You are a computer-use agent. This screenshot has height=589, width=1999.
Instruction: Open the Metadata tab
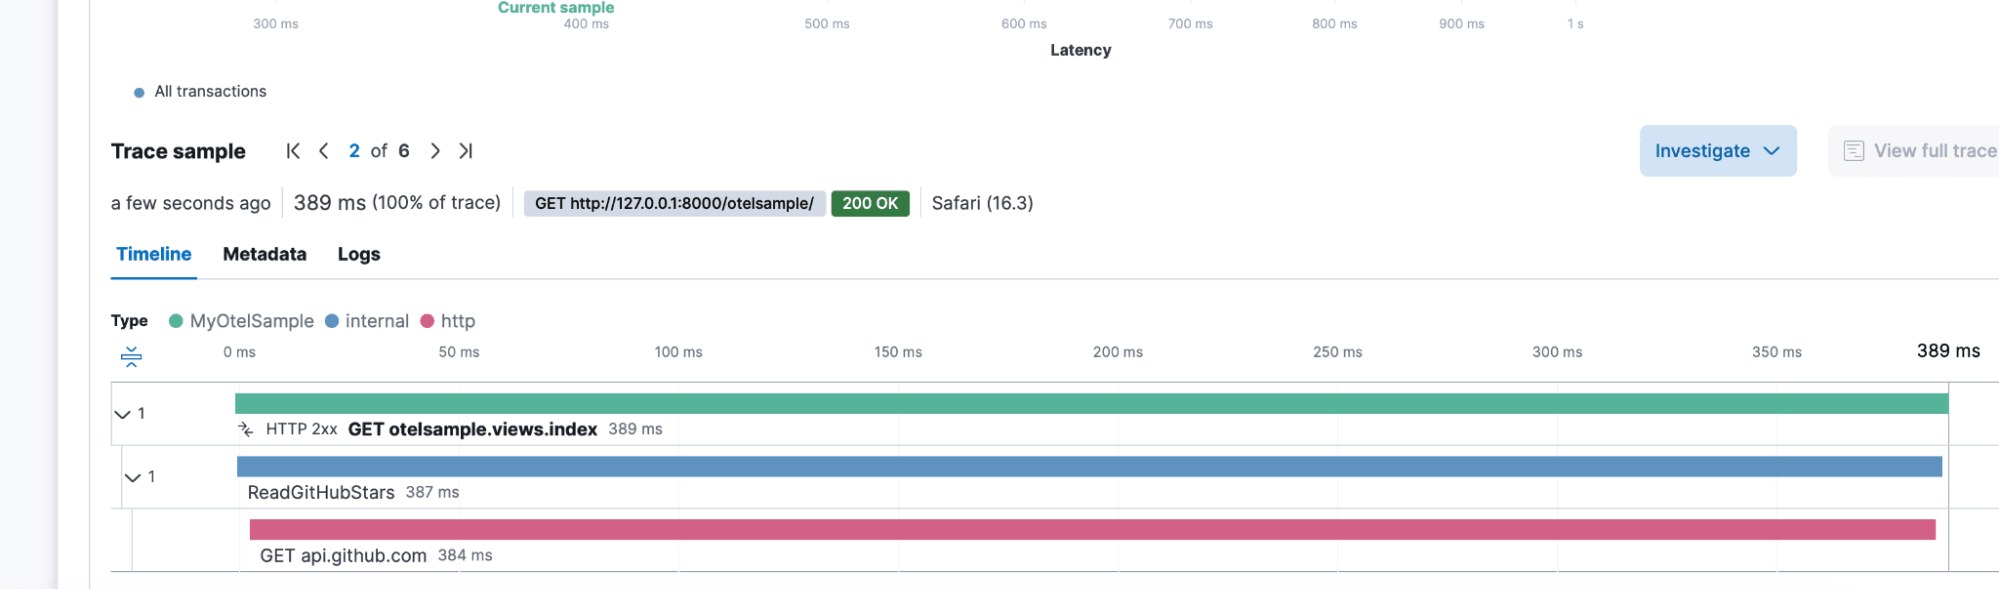click(x=265, y=254)
